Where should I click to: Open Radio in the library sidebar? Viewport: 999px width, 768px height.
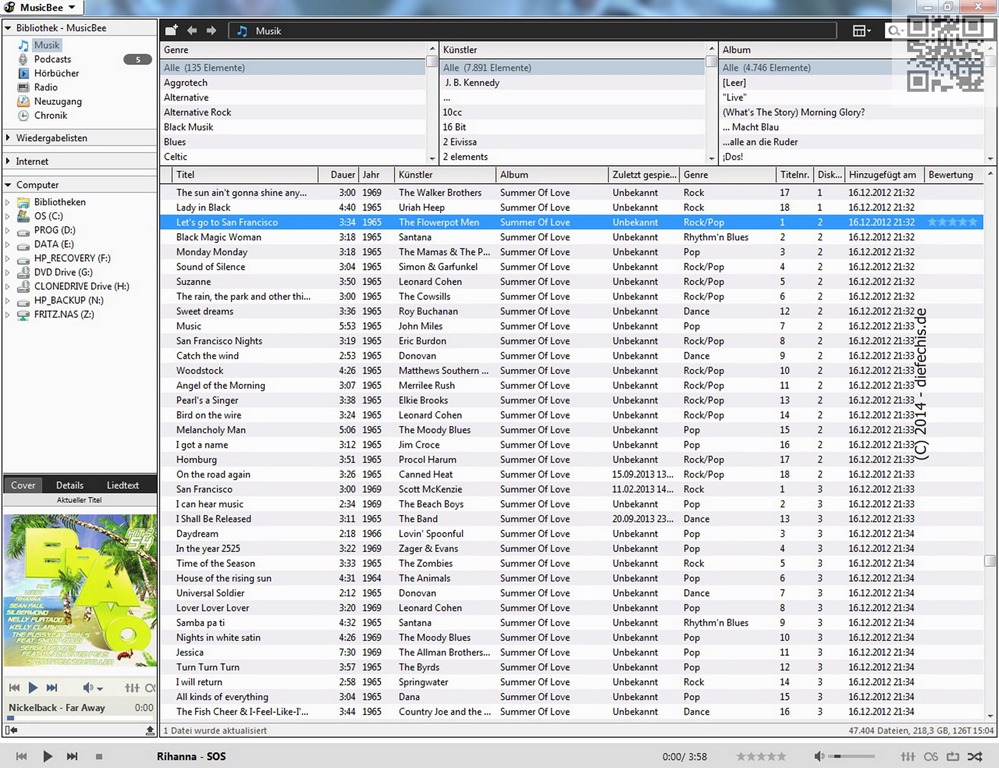[45, 87]
